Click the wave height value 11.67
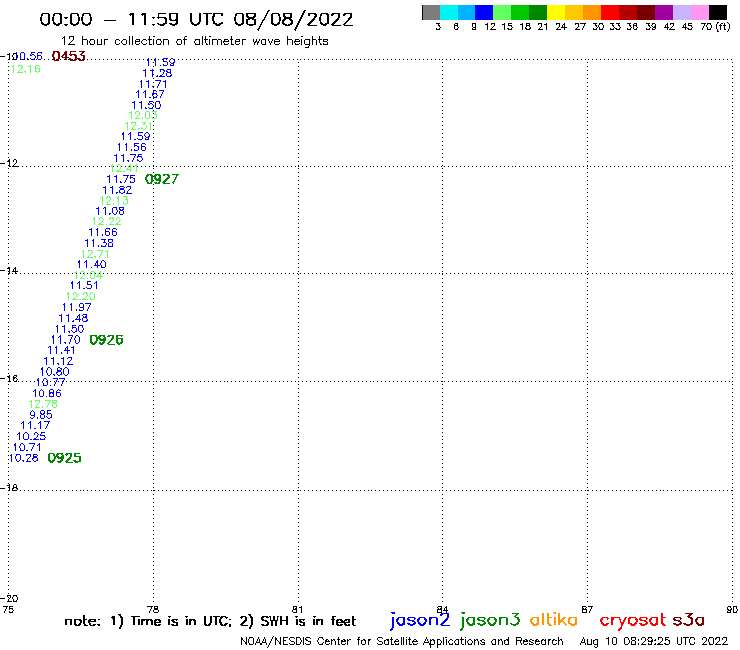Image resolution: width=740 pixels, height=650 pixels. click(x=150, y=94)
